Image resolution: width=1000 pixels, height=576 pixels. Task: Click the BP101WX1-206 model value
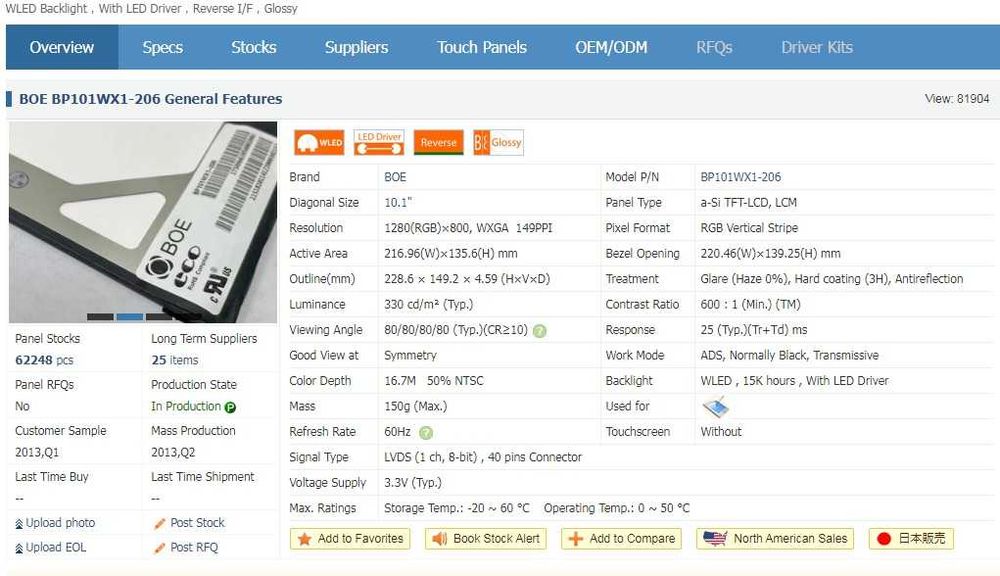tap(740, 177)
